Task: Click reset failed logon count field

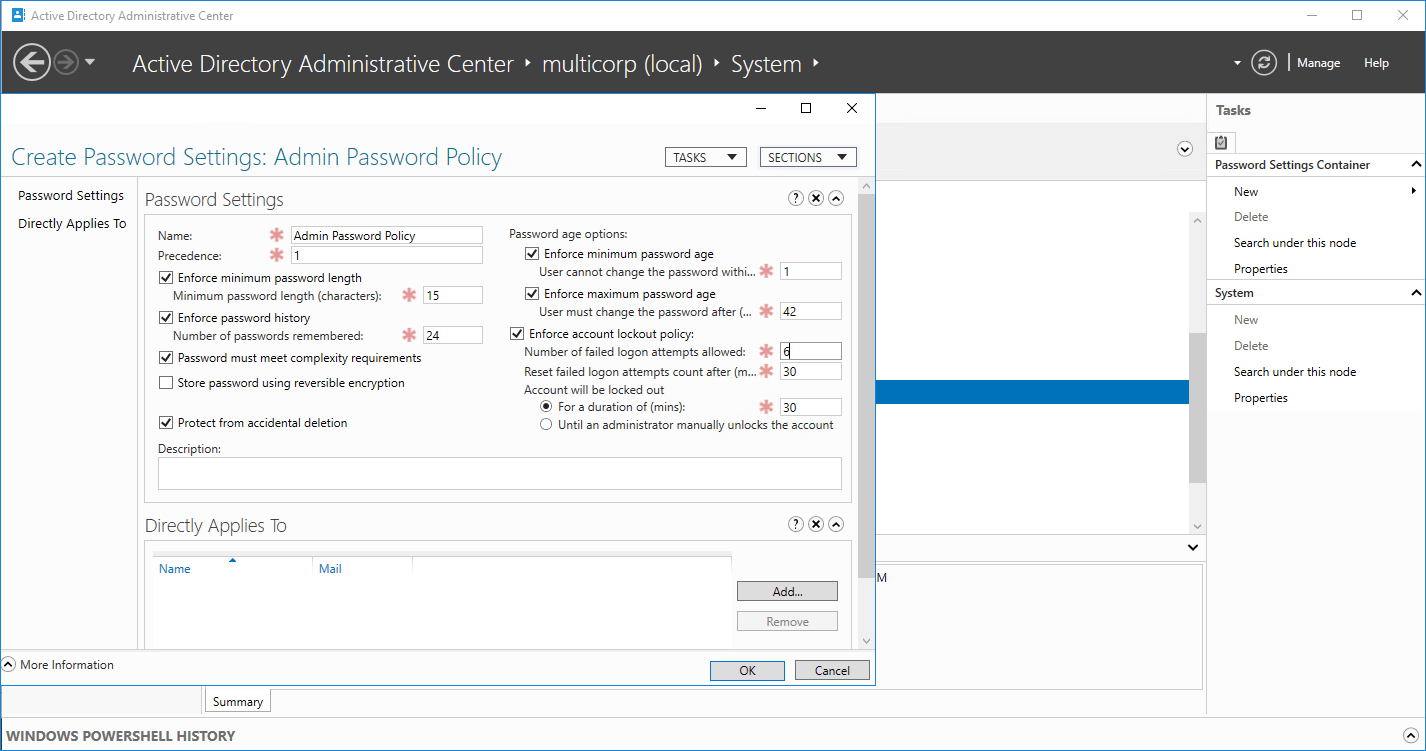Action: click(811, 371)
